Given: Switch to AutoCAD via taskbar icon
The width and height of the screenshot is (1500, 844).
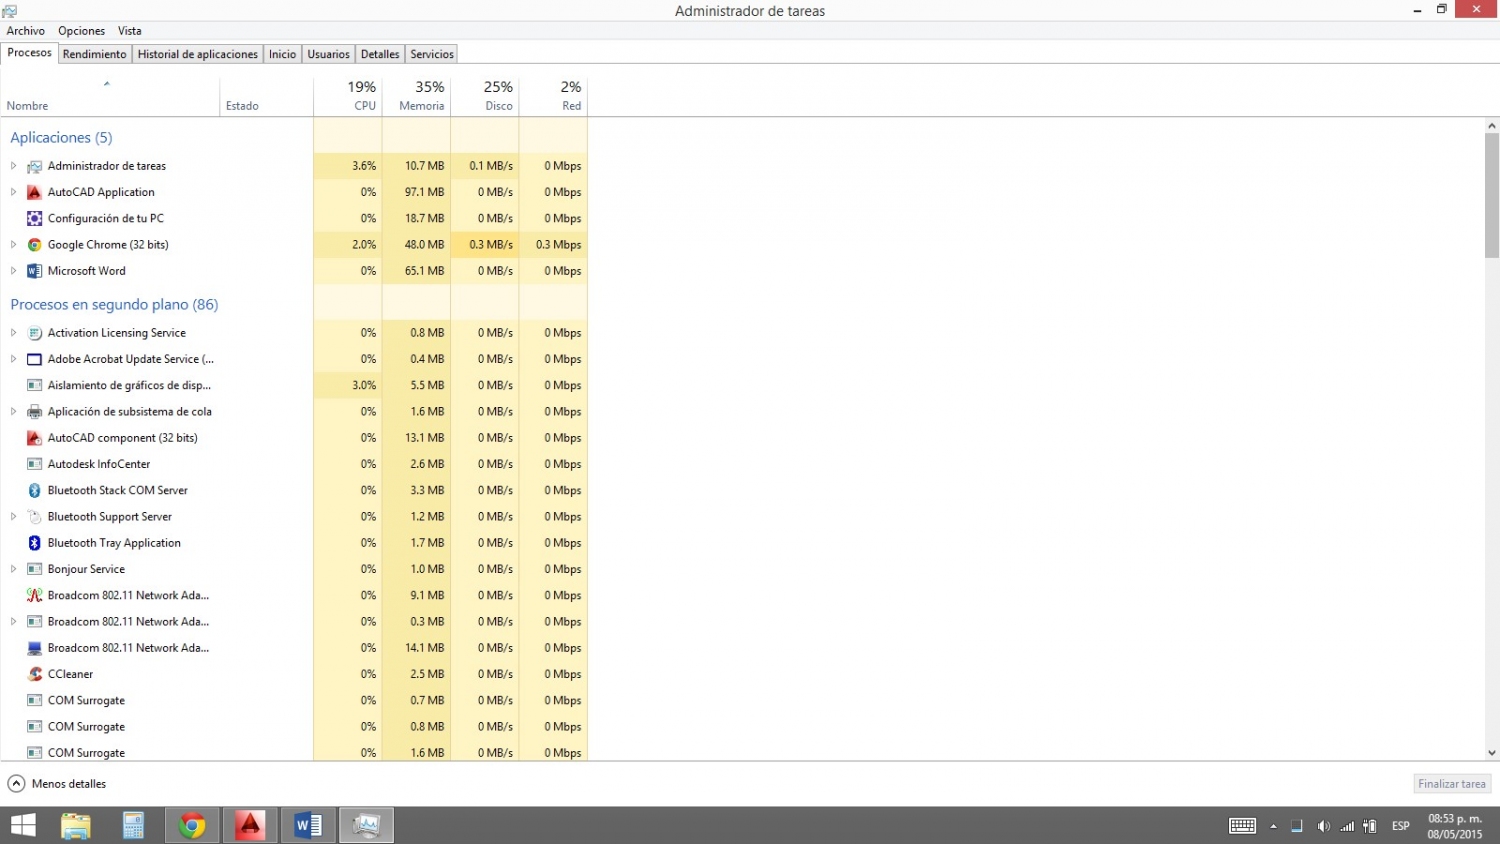Looking at the screenshot, I should click(x=250, y=825).
